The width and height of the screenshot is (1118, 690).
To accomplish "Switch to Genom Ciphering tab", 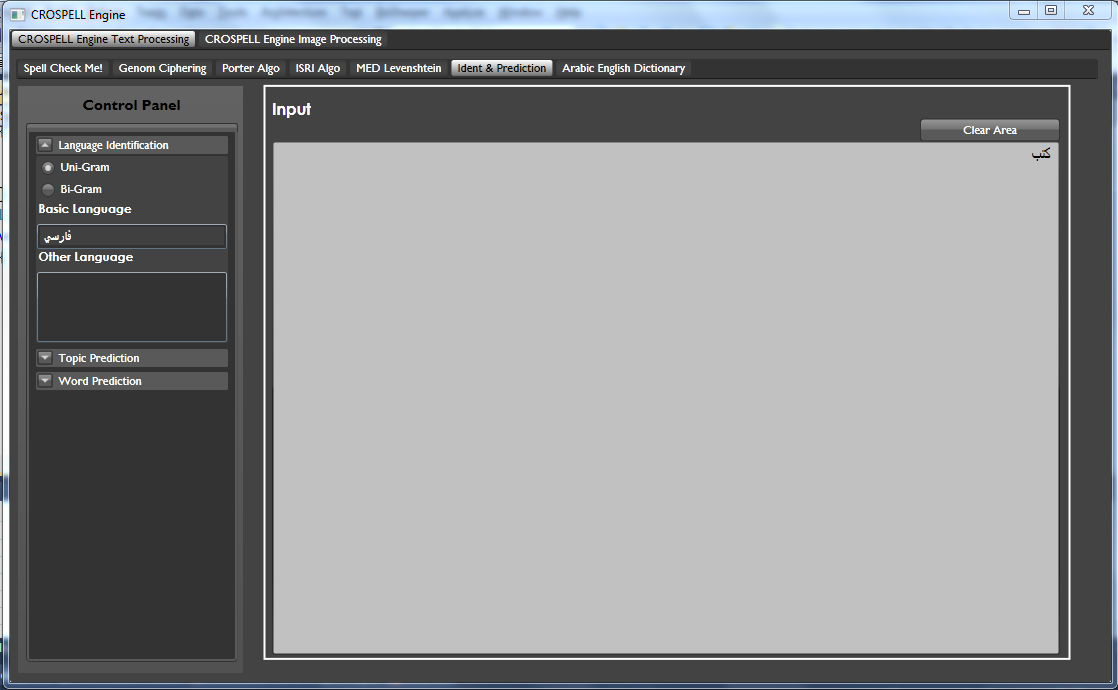I will [x=162, y=68].
